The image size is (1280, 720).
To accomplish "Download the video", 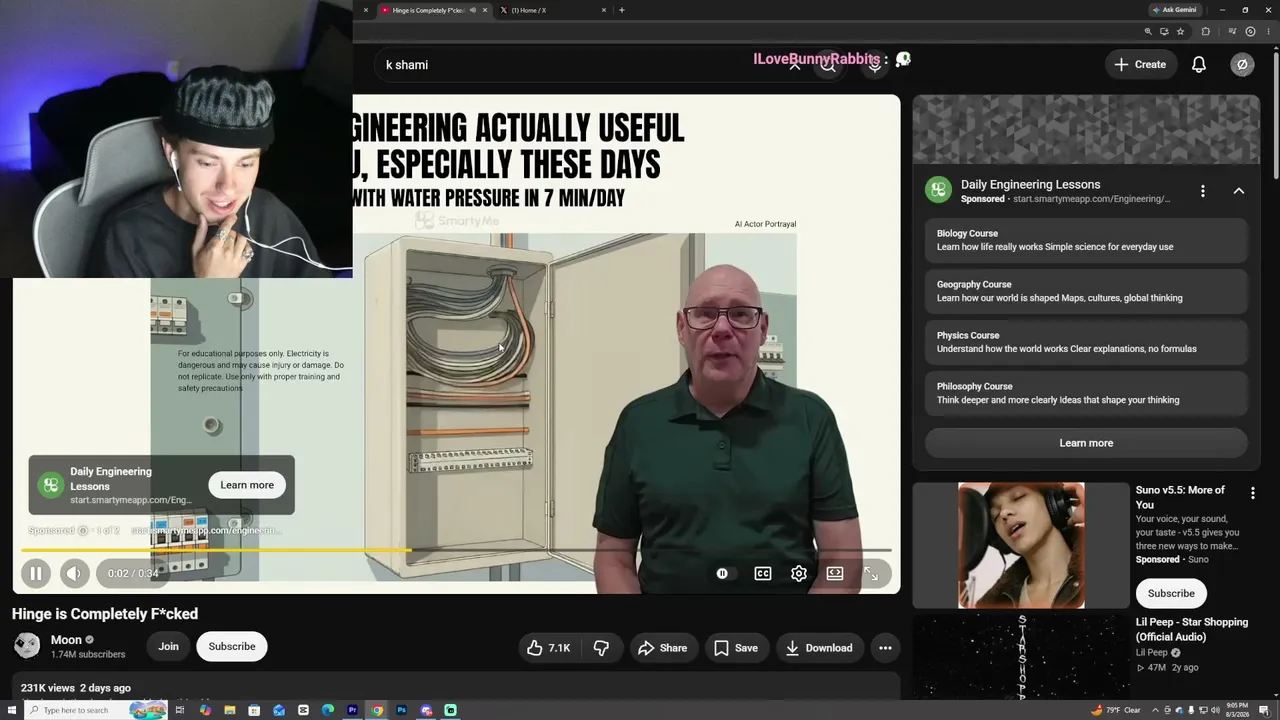I will 819,648.
